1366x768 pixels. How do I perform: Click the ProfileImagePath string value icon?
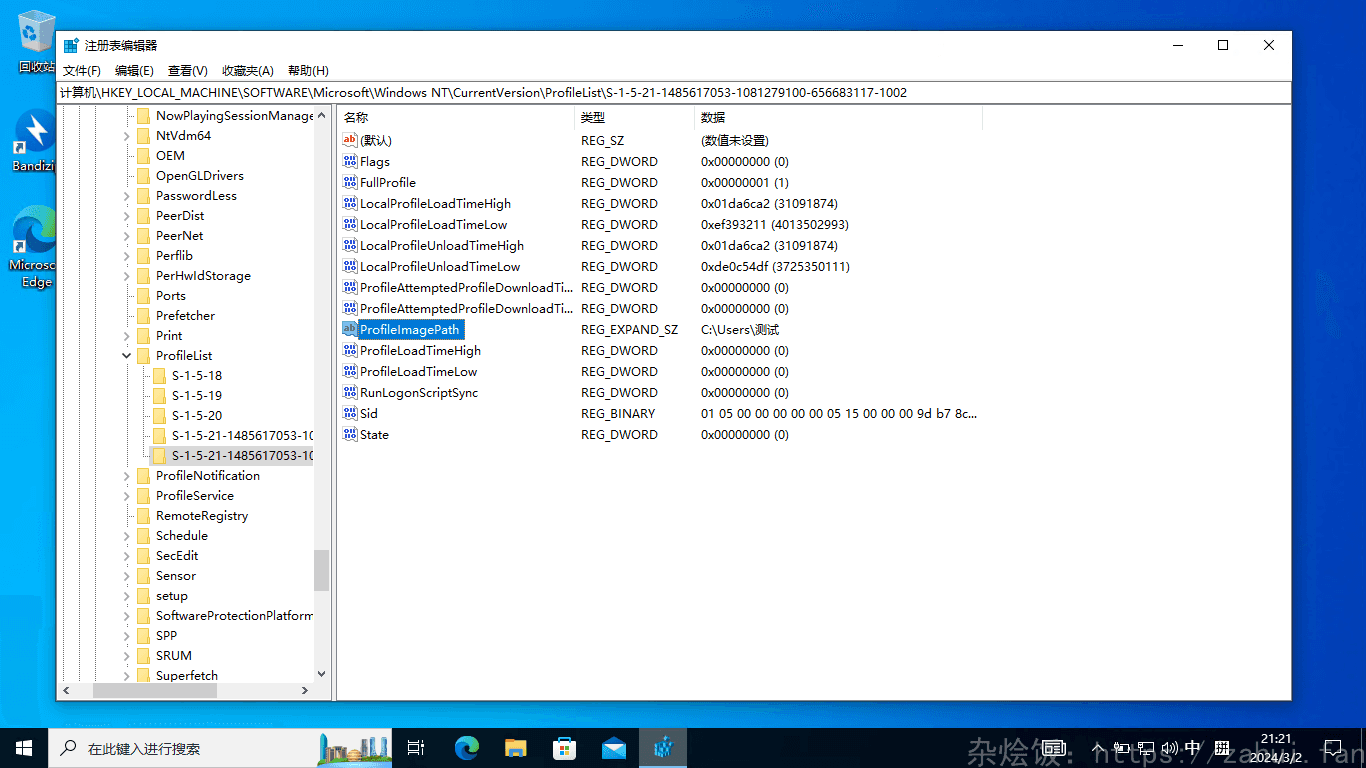pyautogui.click(x=350, y=330)
